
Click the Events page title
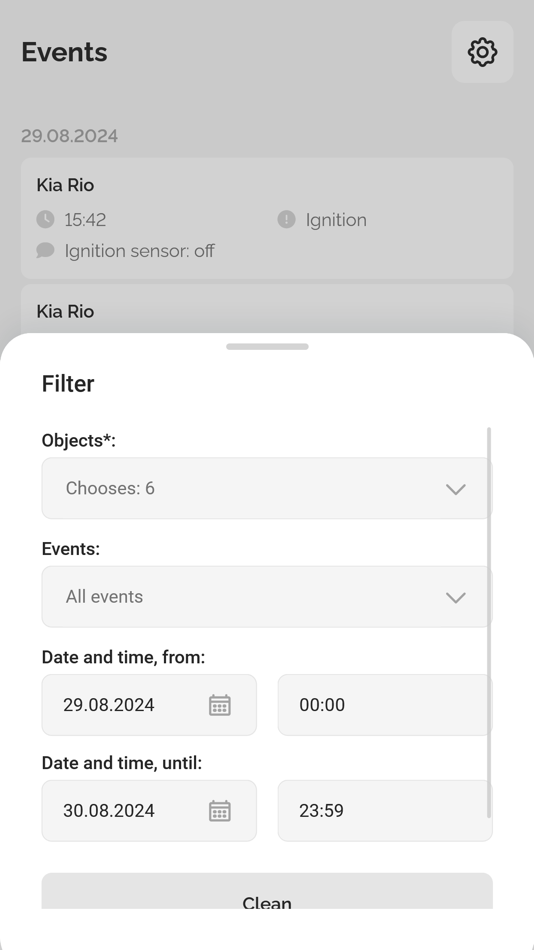(x=64, y=52)
